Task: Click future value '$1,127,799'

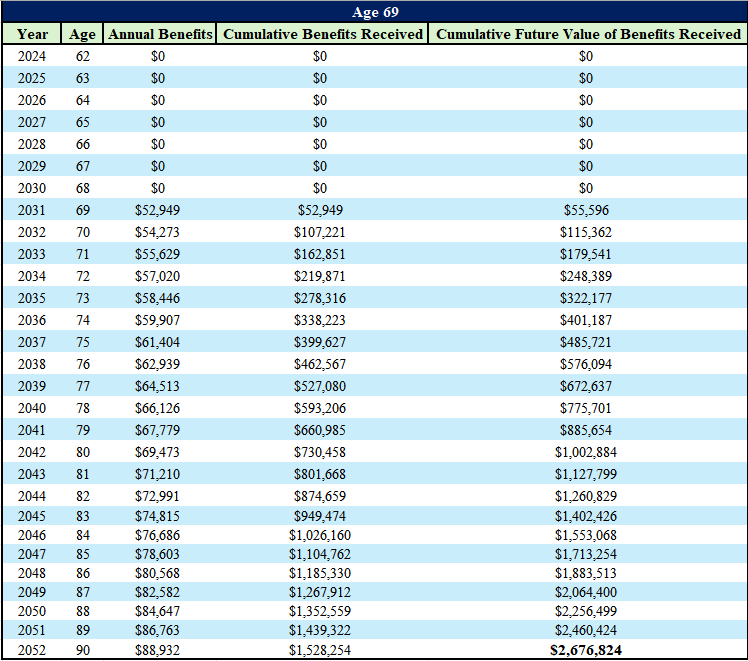Action: (586, 474)
